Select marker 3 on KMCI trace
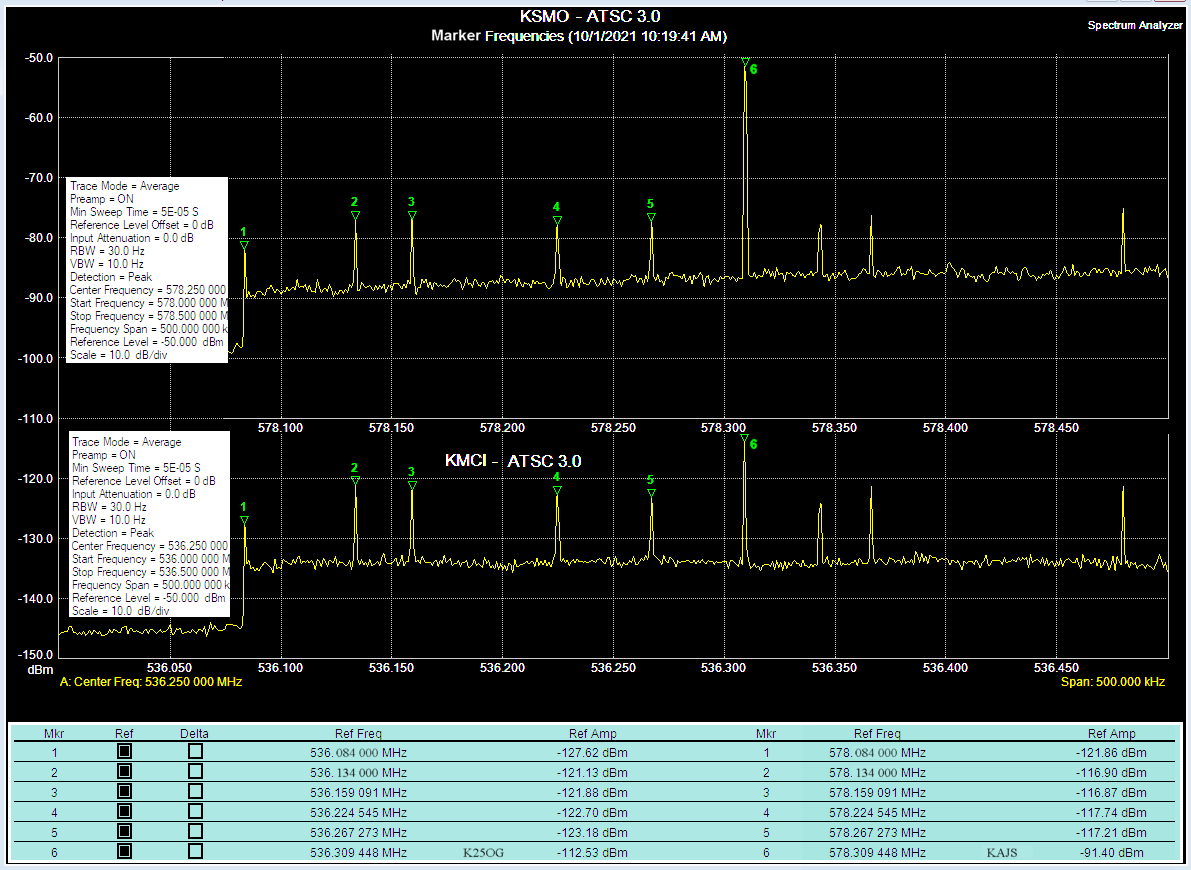Screen dimensions: 1191x870 [412, 485]
